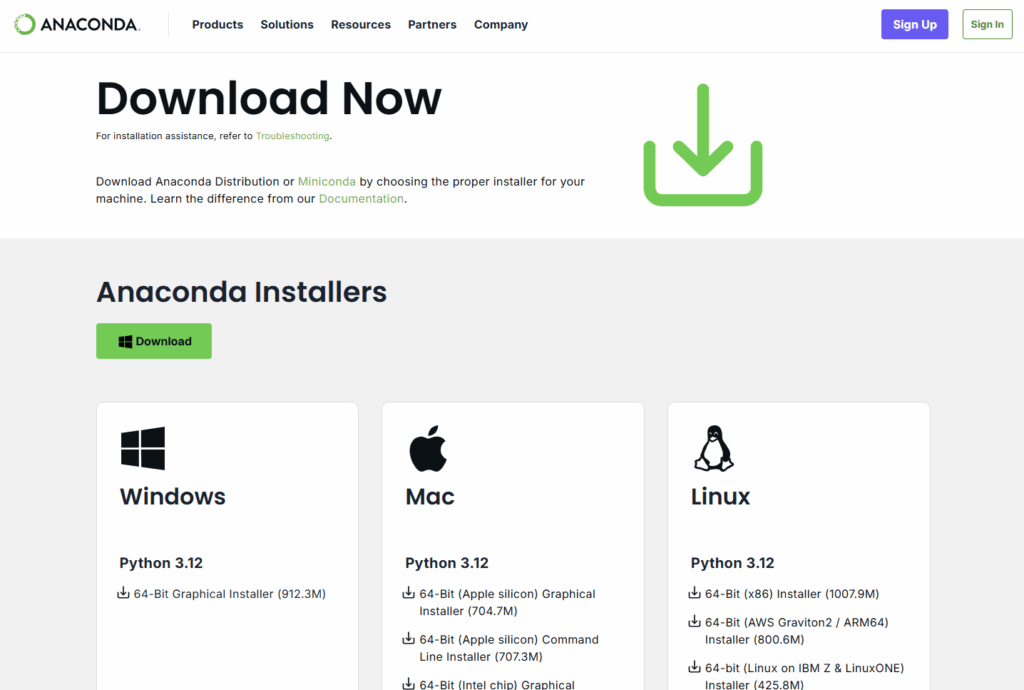Click download icon beside Windows Graphical Installer
The width and height of the screenshot is (1024, 690).
123,593
